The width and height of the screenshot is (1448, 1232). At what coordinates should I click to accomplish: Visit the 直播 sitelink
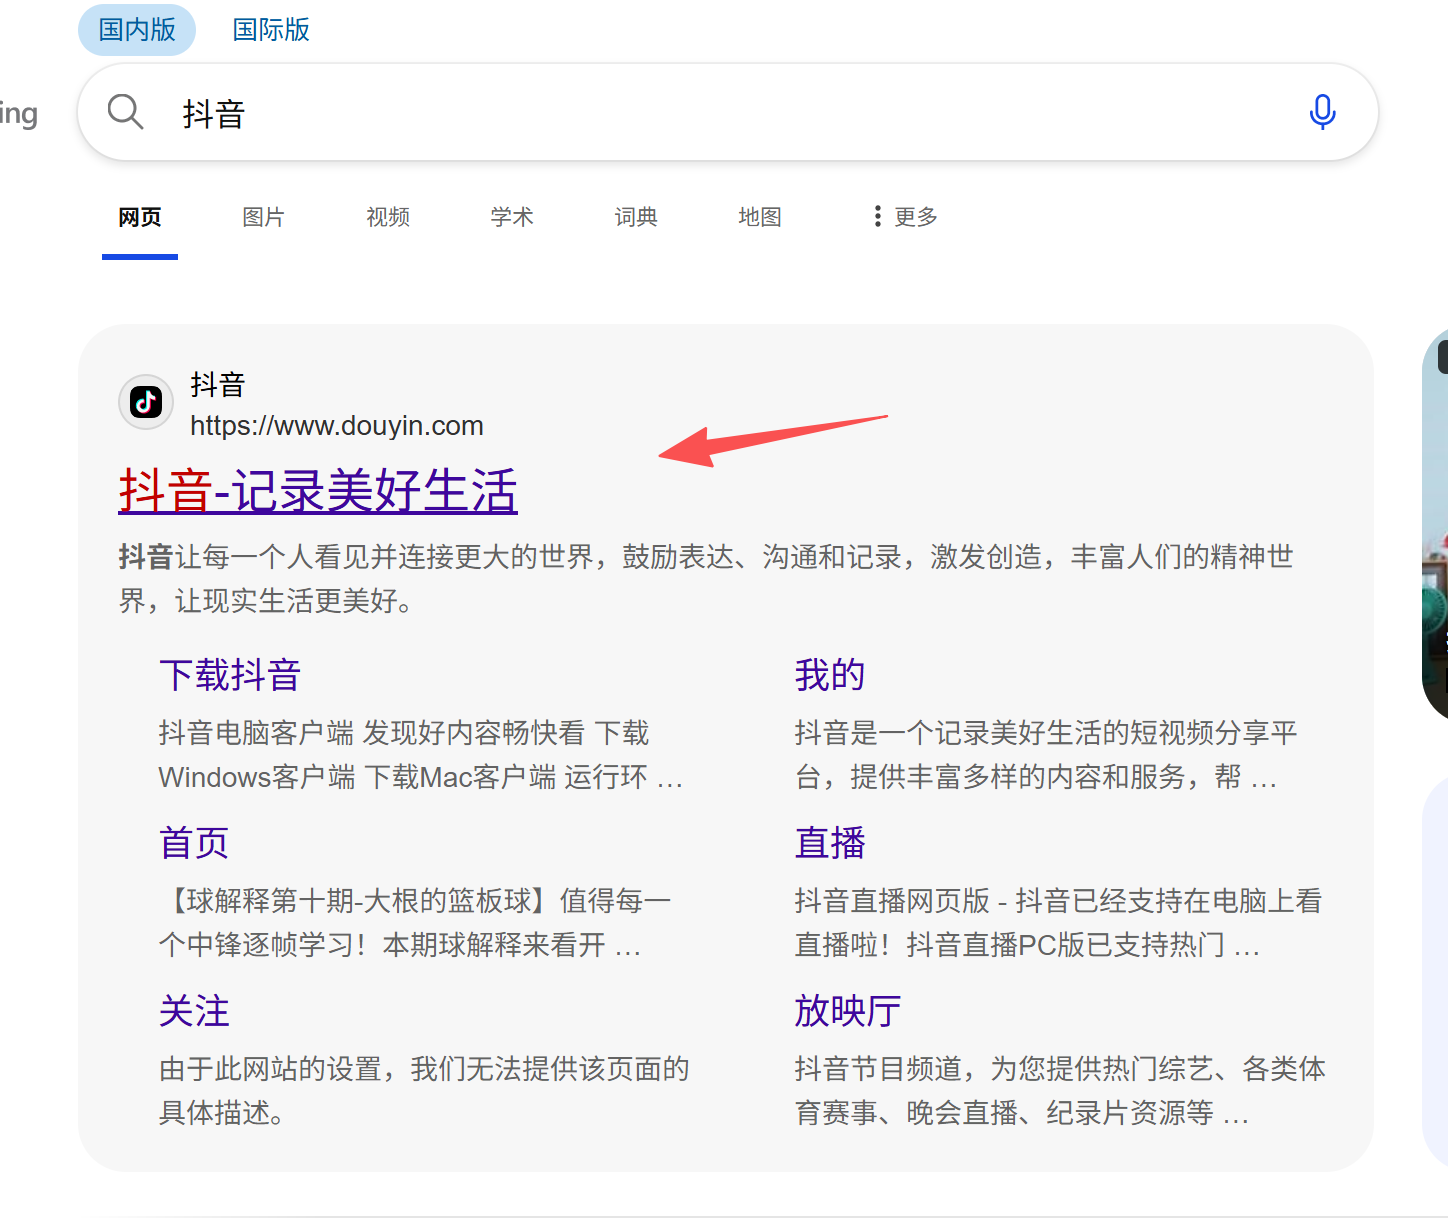[x=830, y=843]
